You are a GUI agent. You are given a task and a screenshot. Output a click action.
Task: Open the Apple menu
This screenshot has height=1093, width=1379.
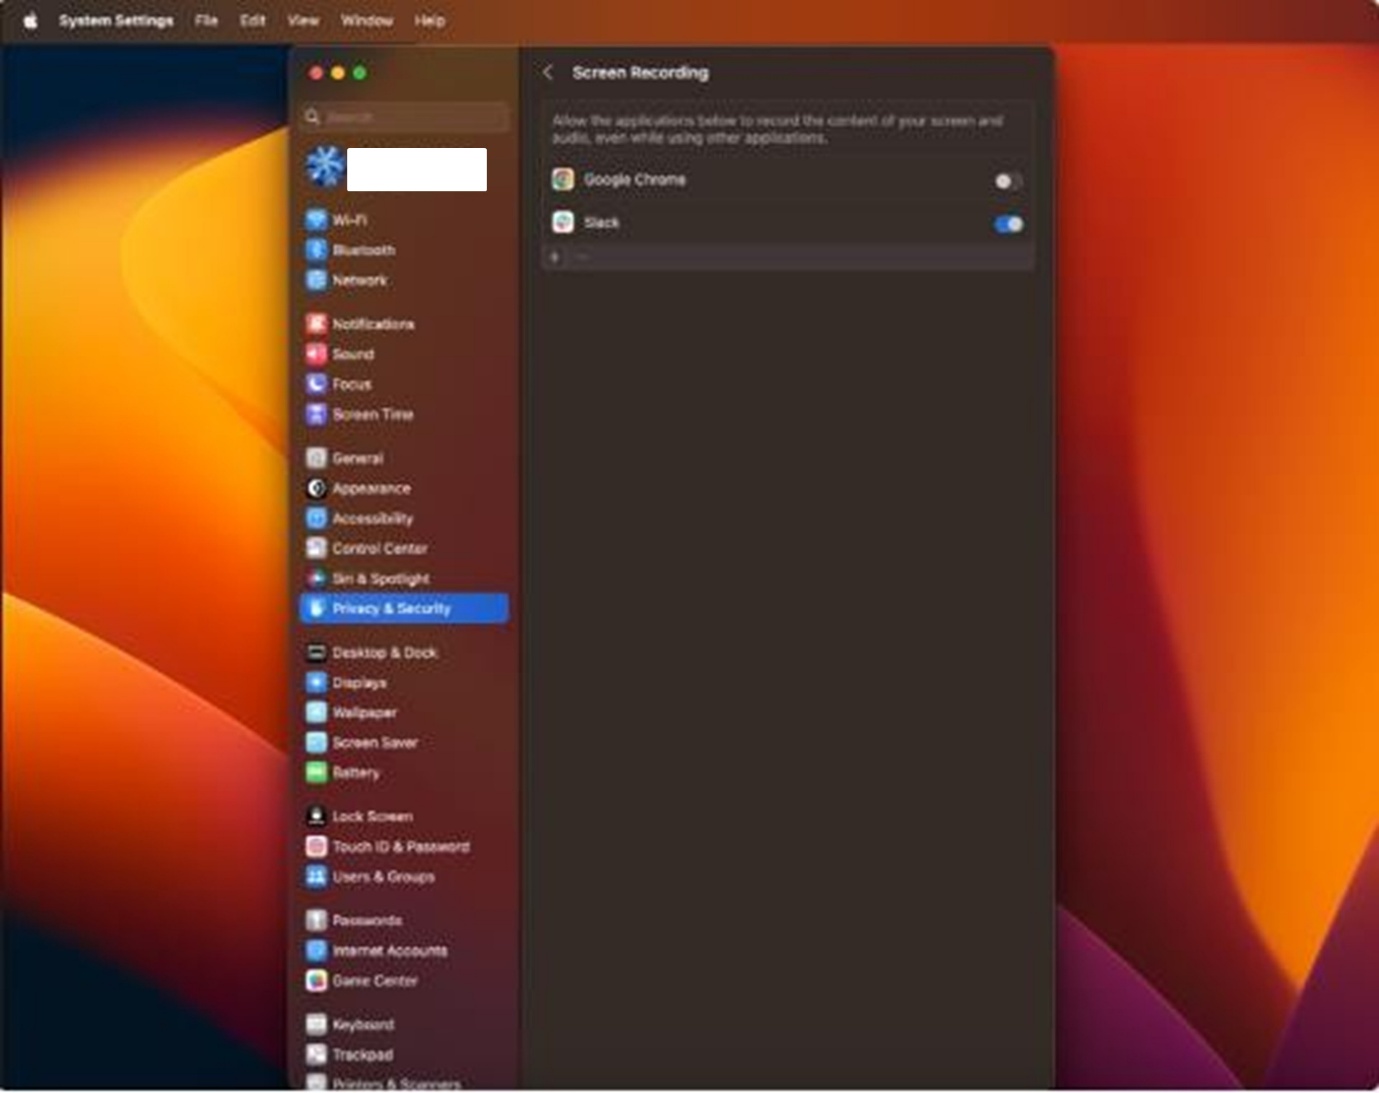pyautogui.click(x=29, y=19)
